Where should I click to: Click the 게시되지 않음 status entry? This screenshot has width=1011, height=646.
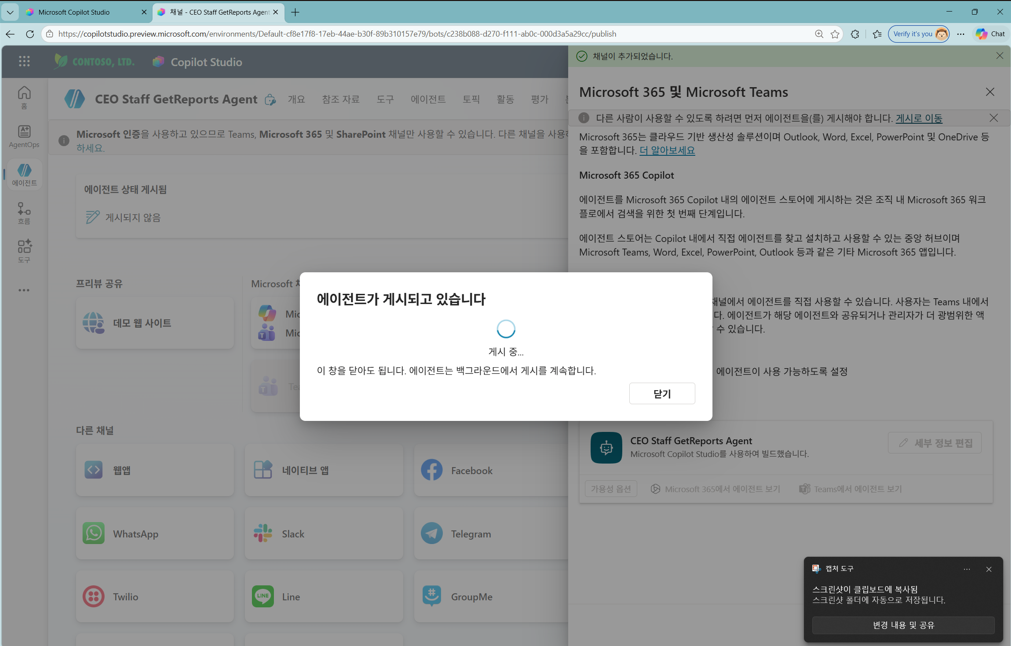124,217
